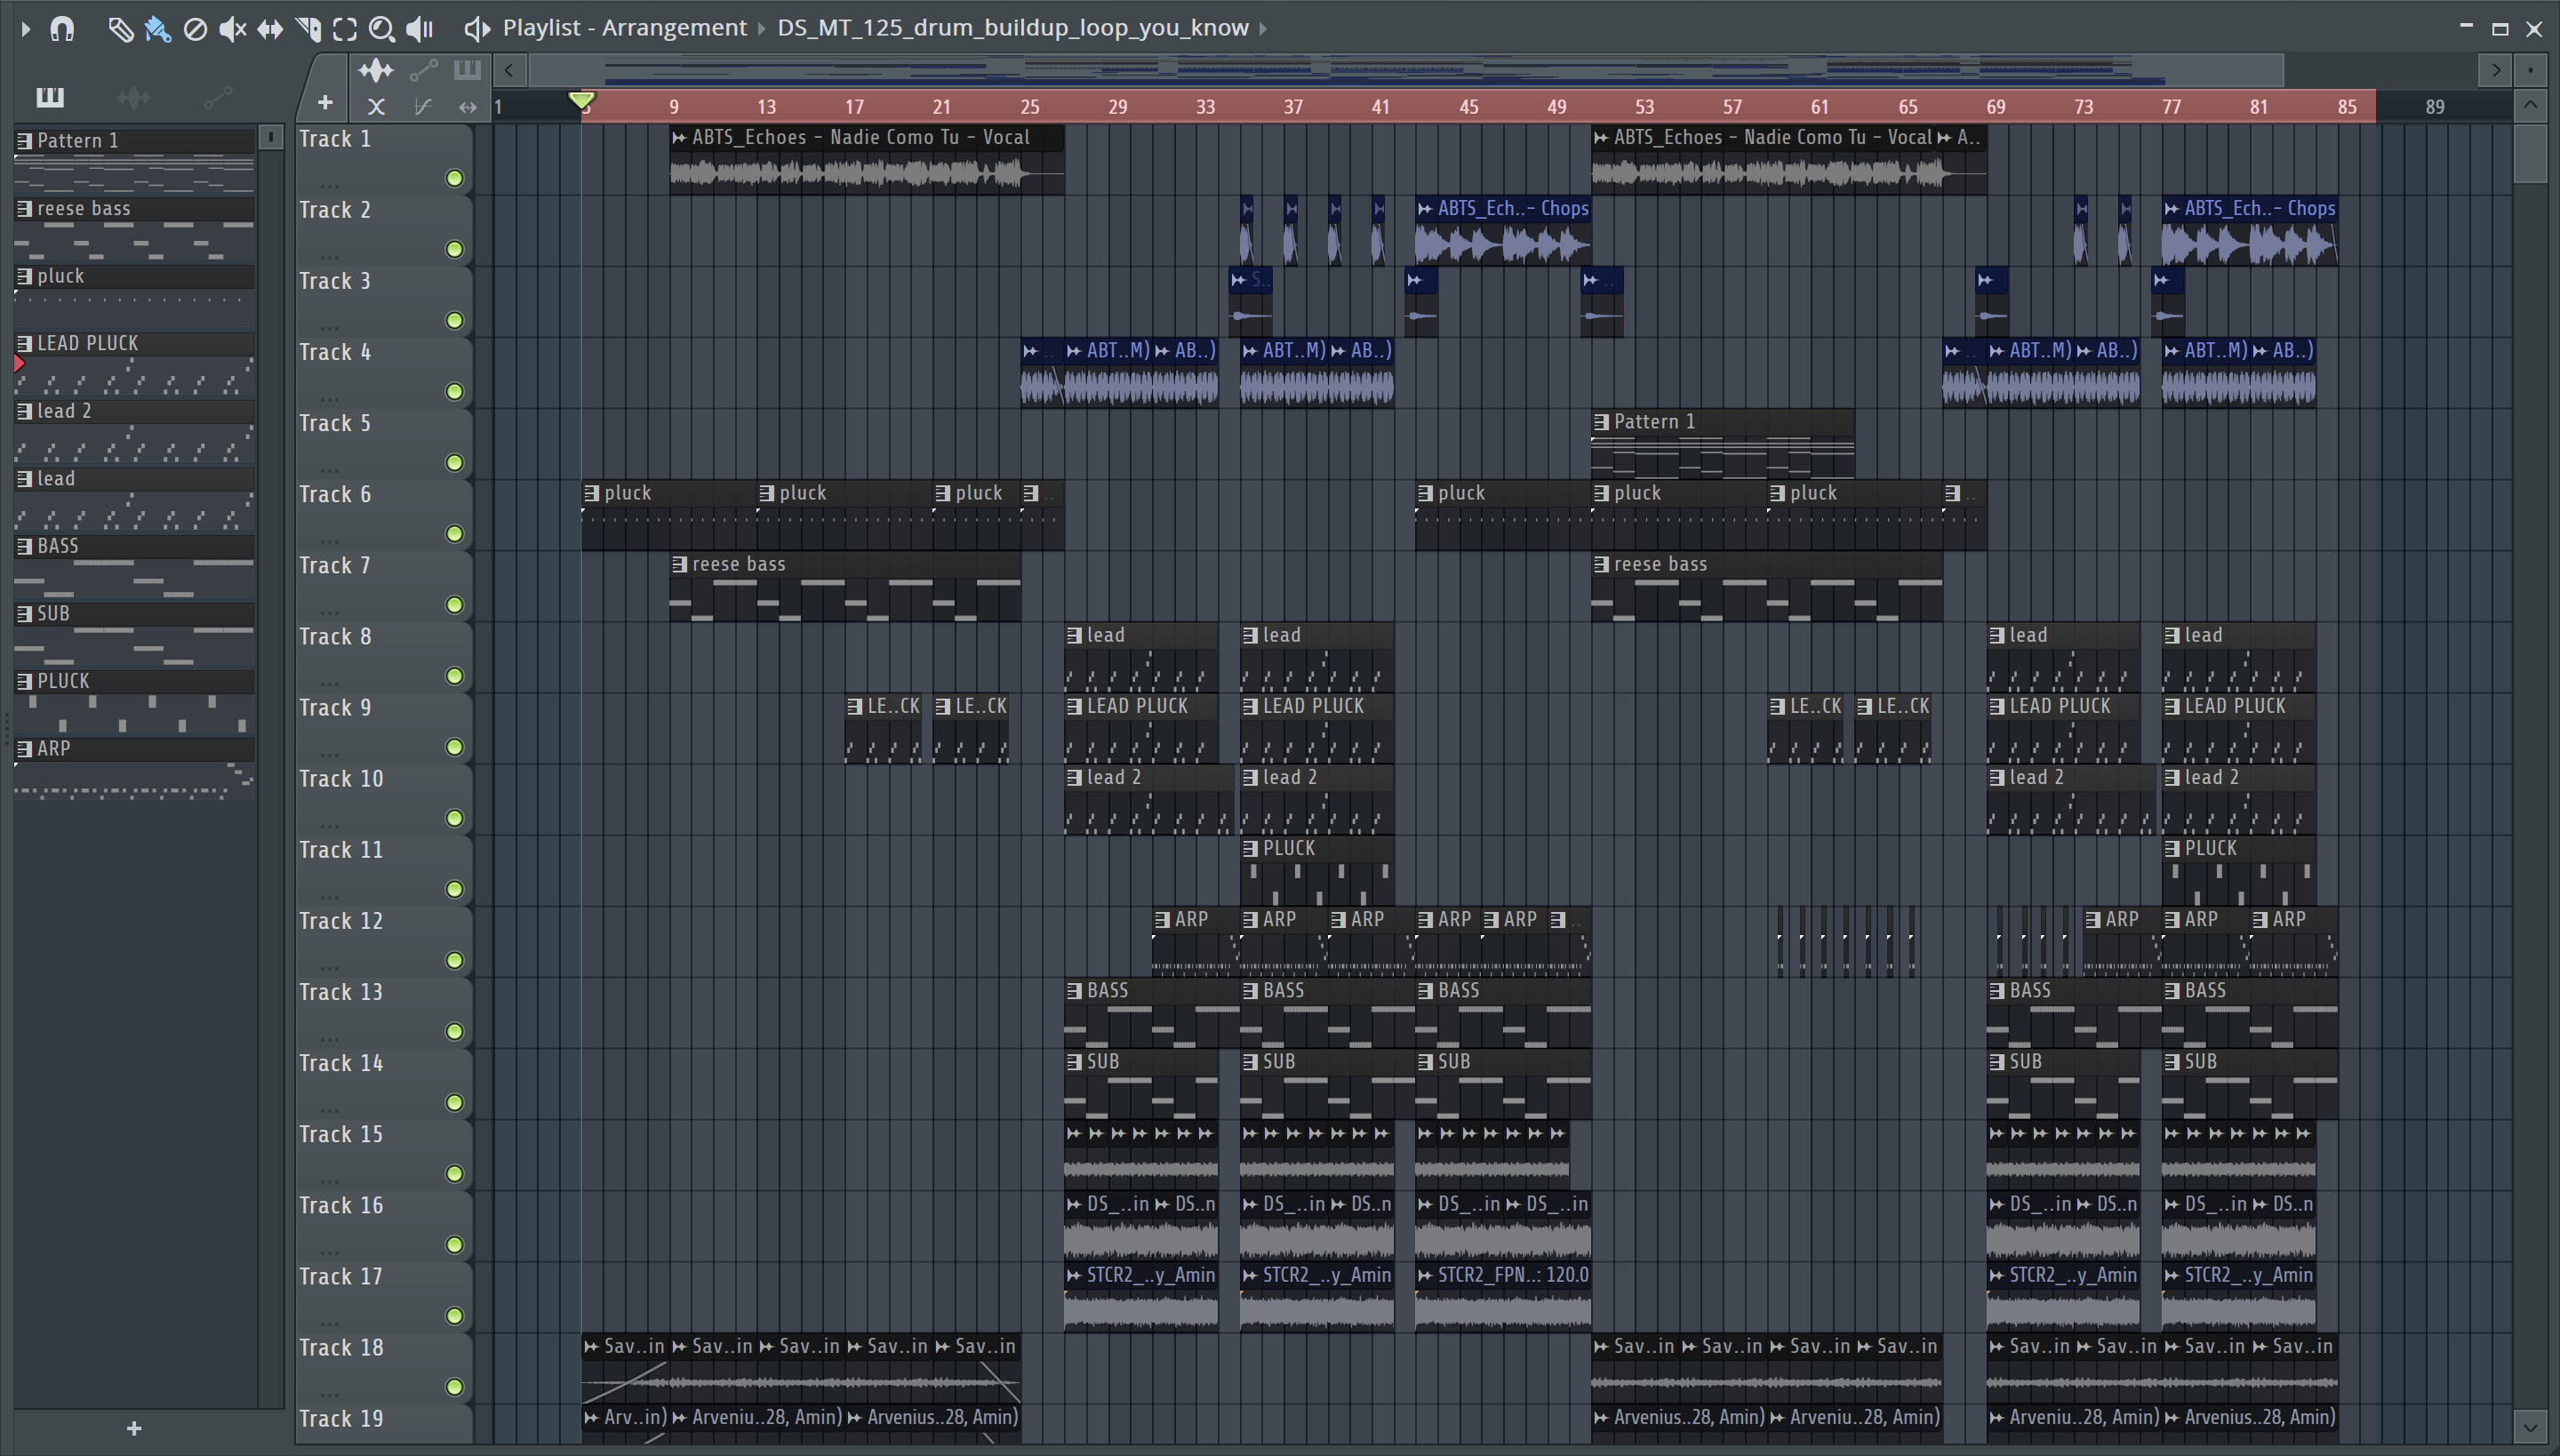This screenshot has width=2560, height=1456.
Task: Select the Delete tool
Action: pos(195,29)
